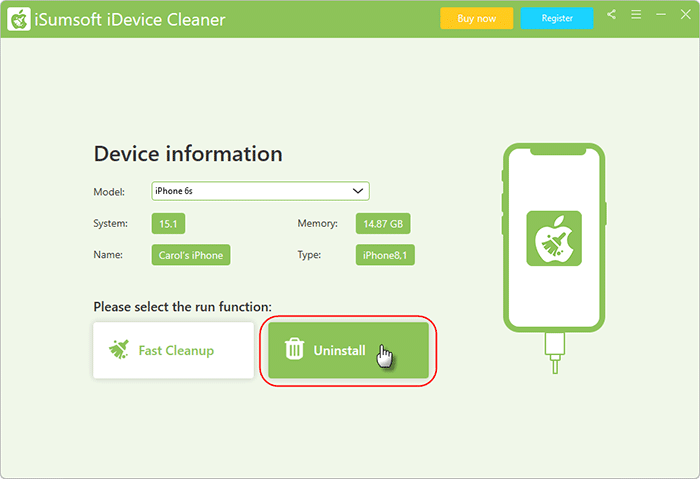Click the System value 15.1
This screenshot has width=700, height=479.
pyautogui.click(x=168, y=224)
